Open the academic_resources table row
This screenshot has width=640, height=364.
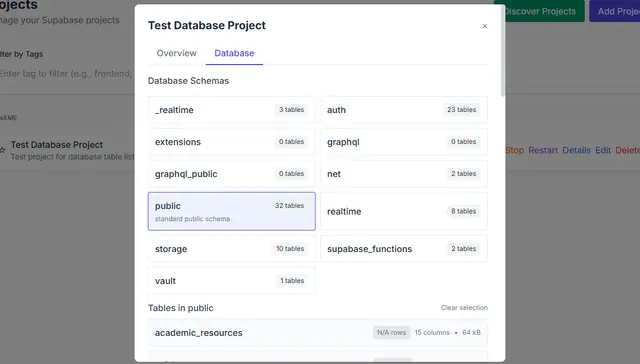[x=318, y=333]
